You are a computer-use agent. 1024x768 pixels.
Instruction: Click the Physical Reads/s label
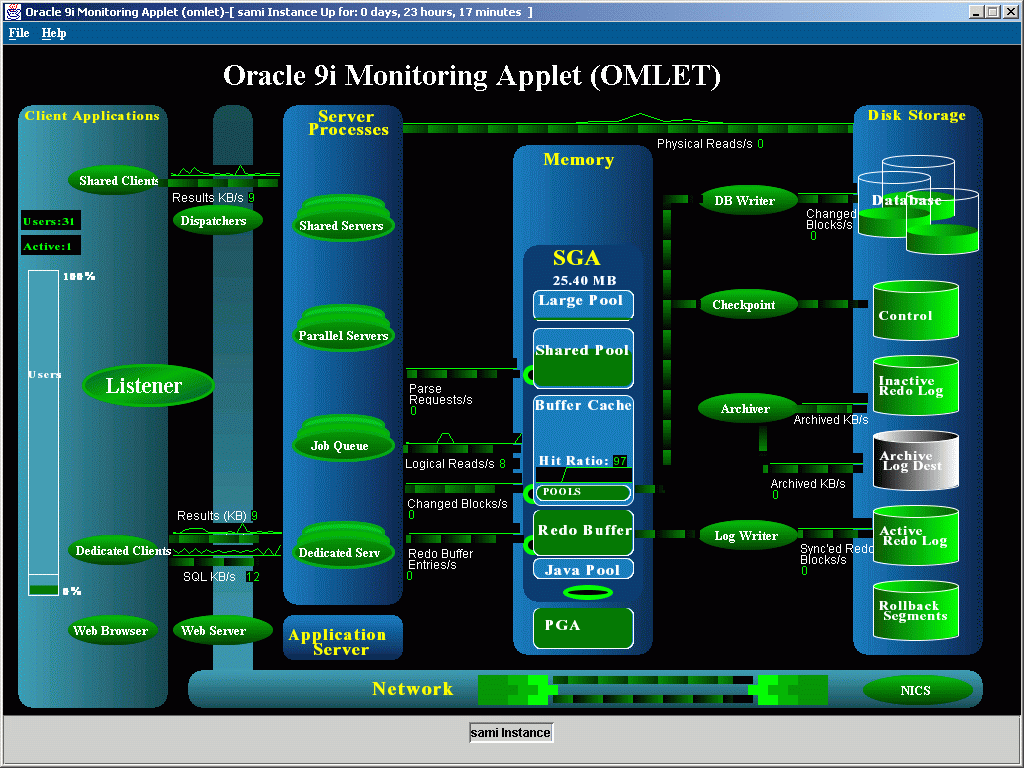705,144
